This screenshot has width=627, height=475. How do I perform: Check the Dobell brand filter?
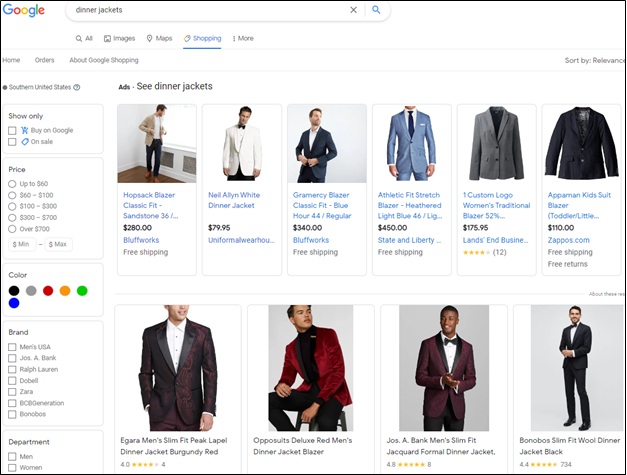(x=12, y=381)
